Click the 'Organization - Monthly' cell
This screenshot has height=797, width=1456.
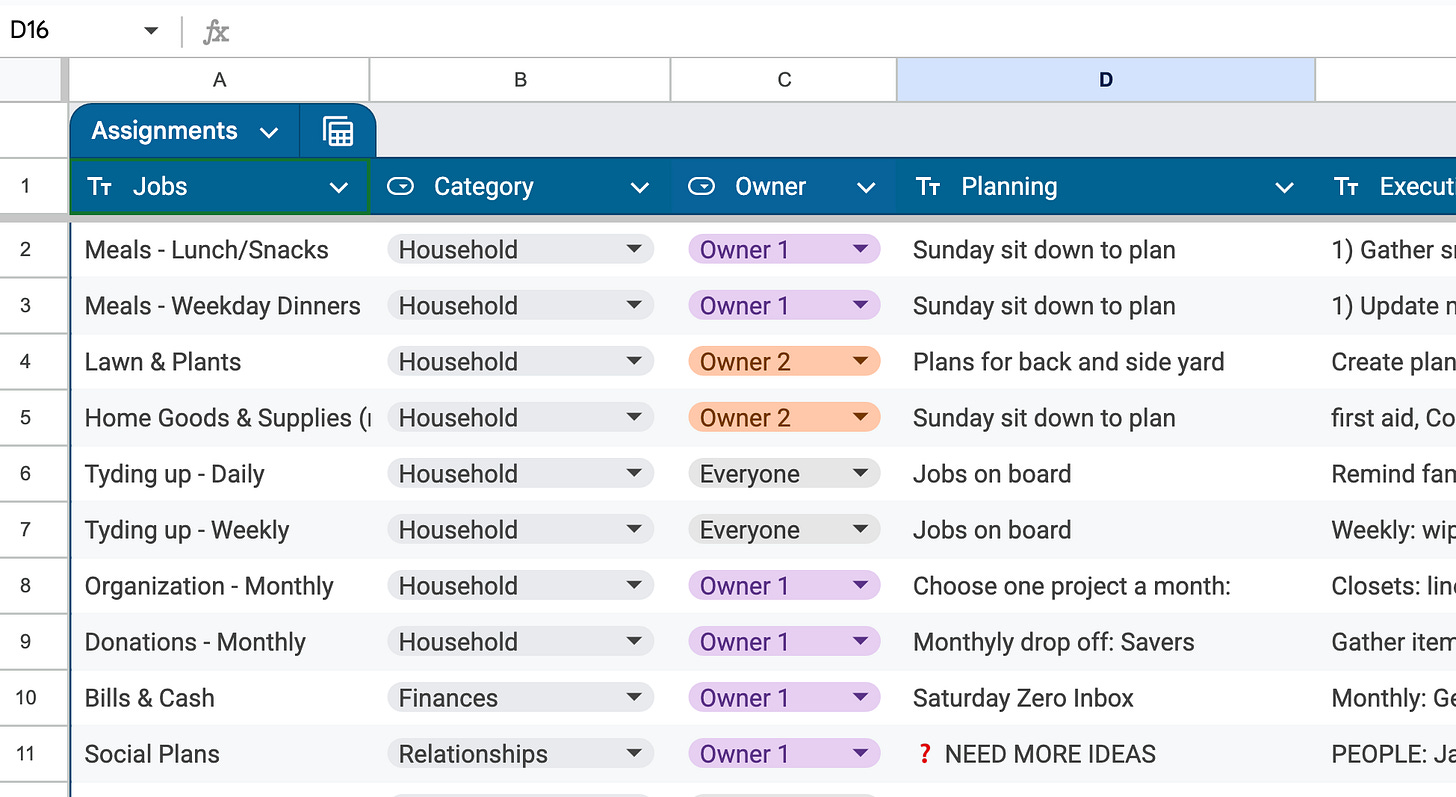222,586
